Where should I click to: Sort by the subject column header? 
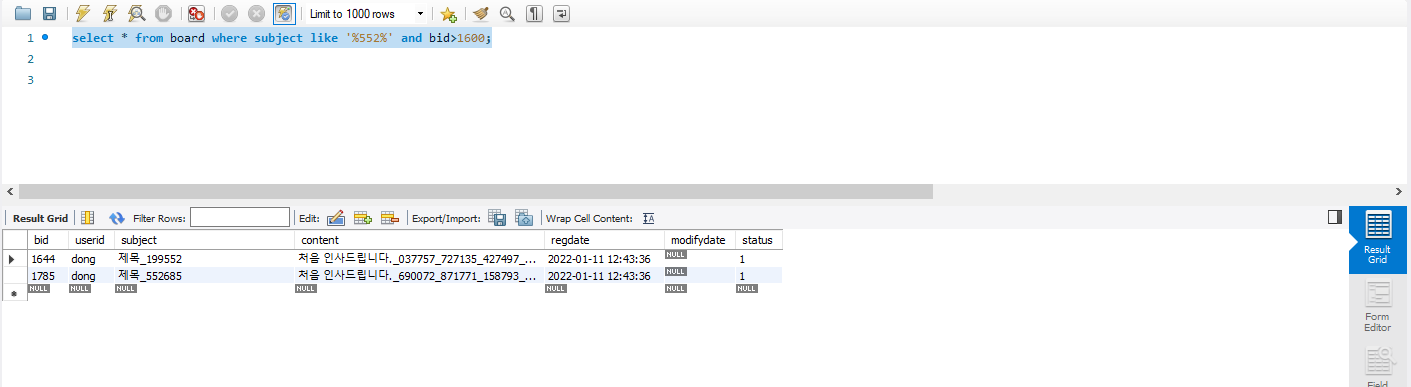point(204,240)
